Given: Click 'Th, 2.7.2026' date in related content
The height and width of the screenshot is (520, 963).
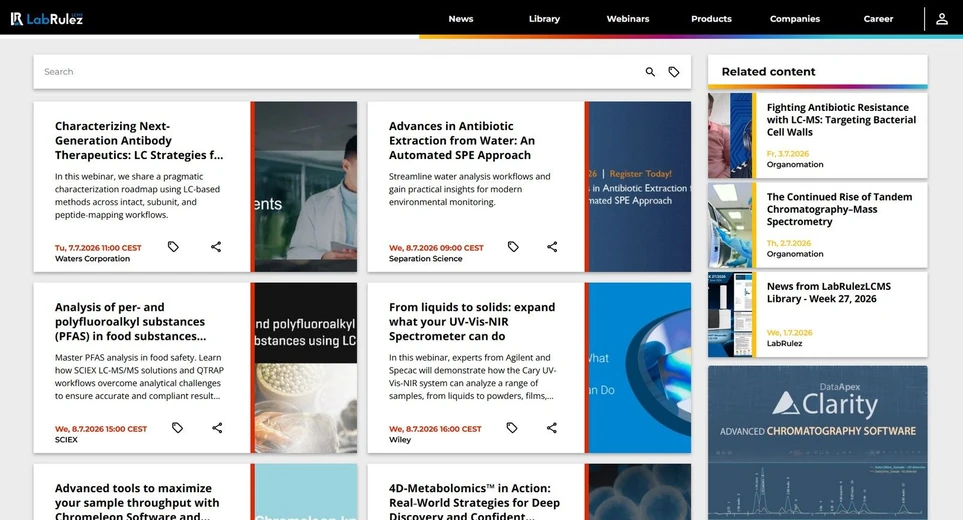Looking at the screenshot, I should 789,243.
